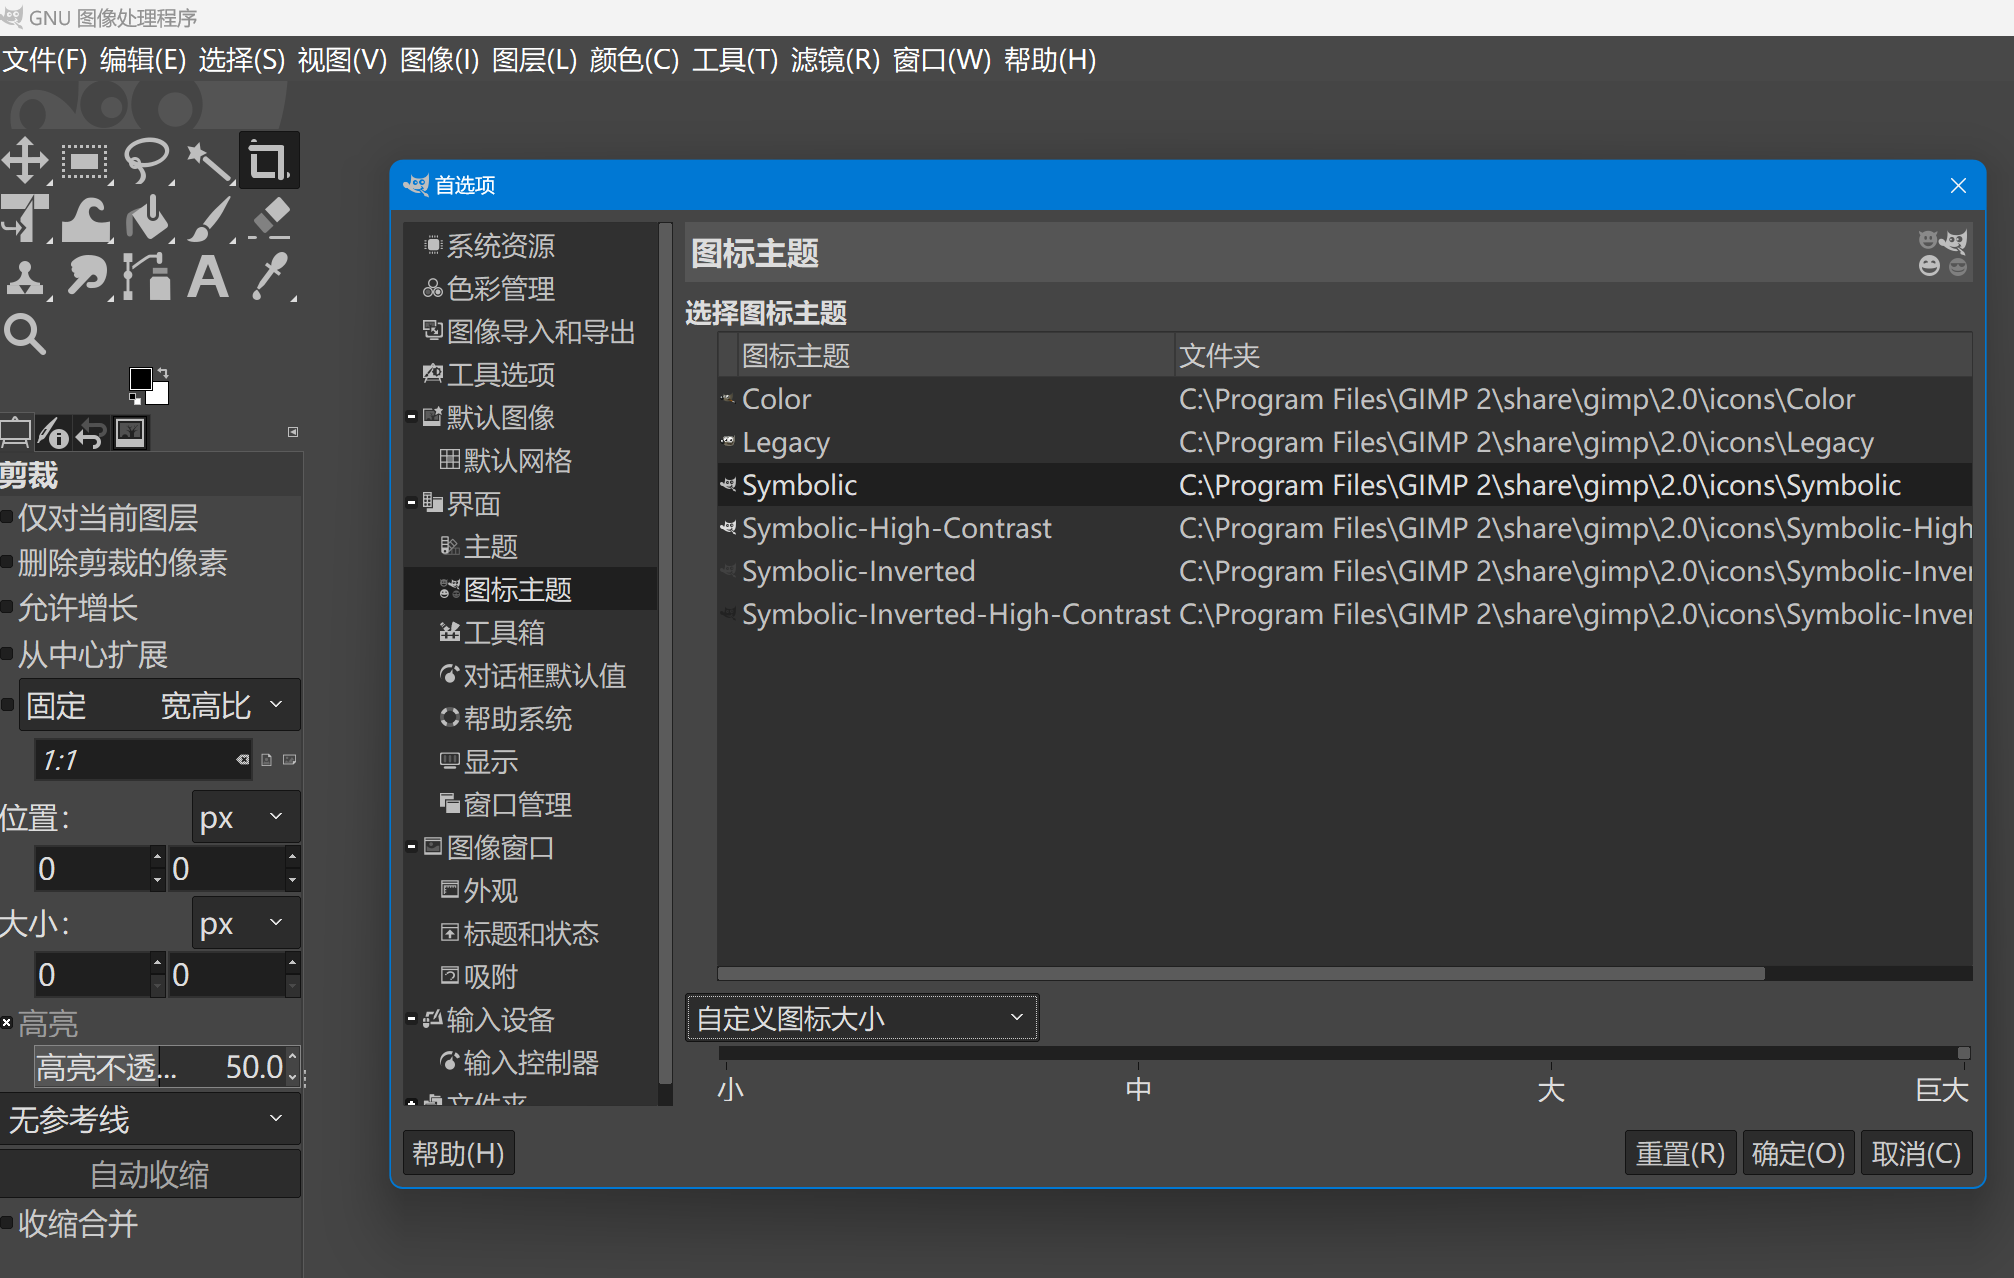Select the Free Select lasso tool

point(147,161)
